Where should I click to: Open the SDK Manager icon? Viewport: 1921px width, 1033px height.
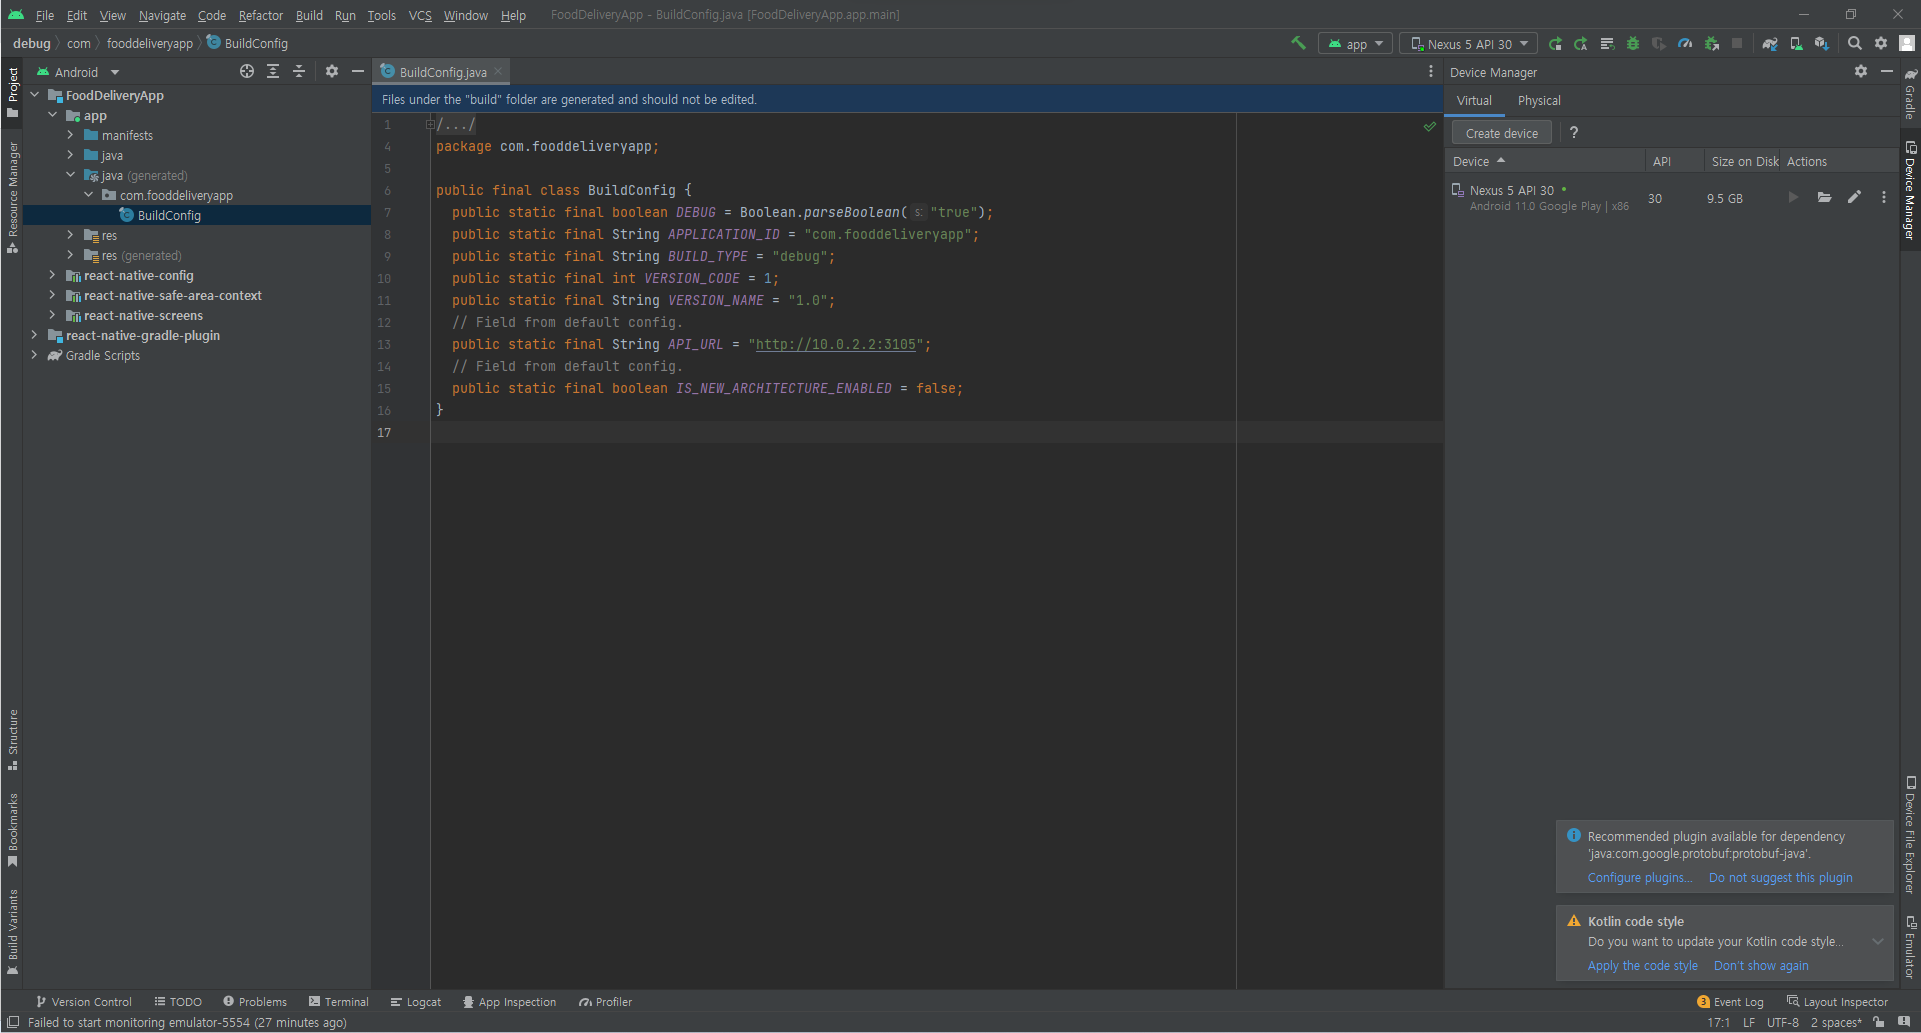pyautogui.click(x=1822, y=44)
